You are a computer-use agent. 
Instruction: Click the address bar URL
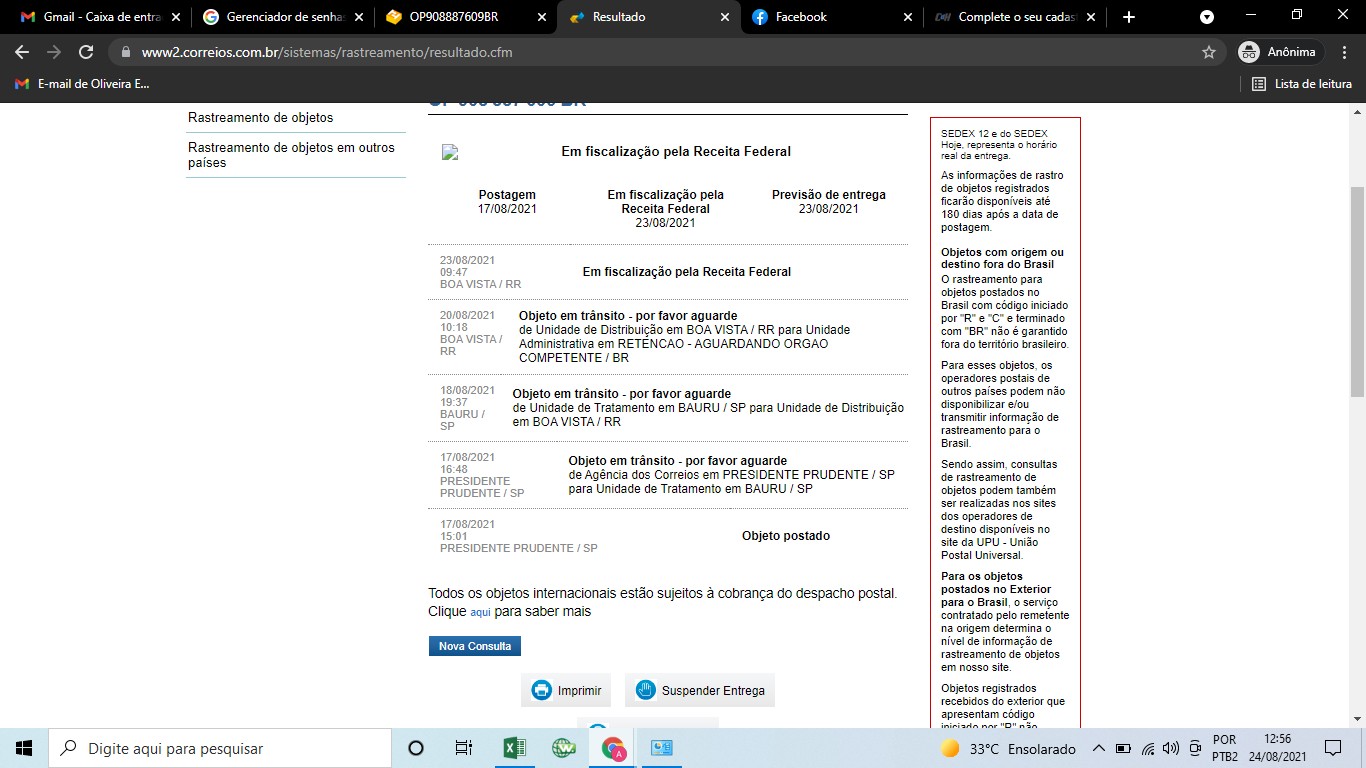click(327, 52)
